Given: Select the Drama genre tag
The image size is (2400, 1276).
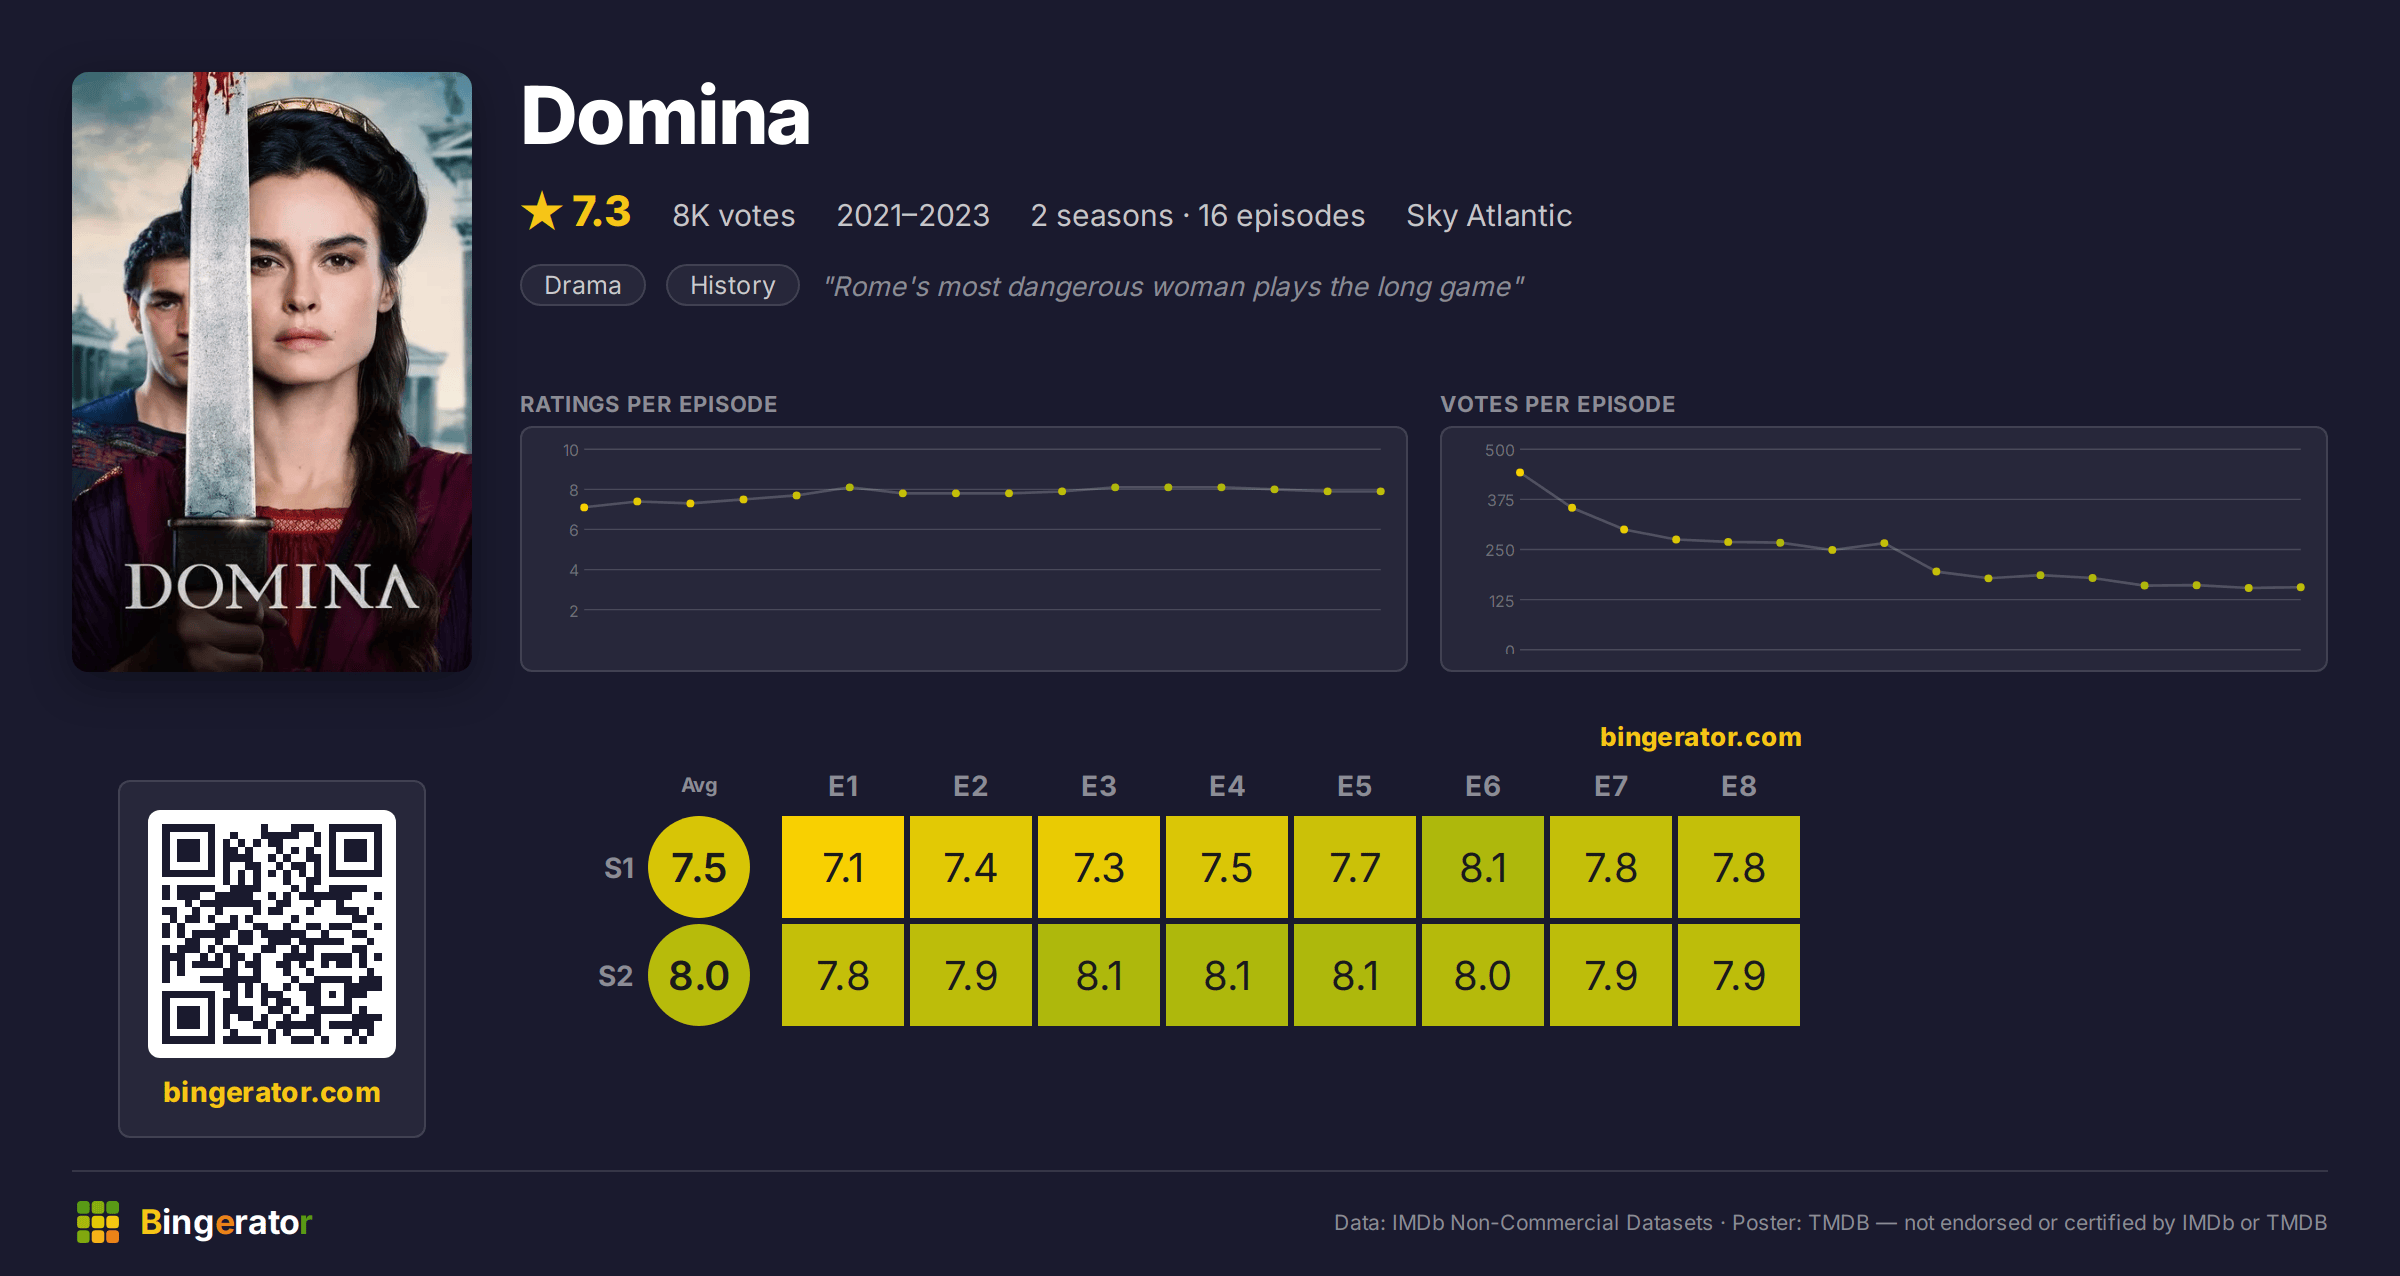Looking at the screenshot, I should pos(583,285).
